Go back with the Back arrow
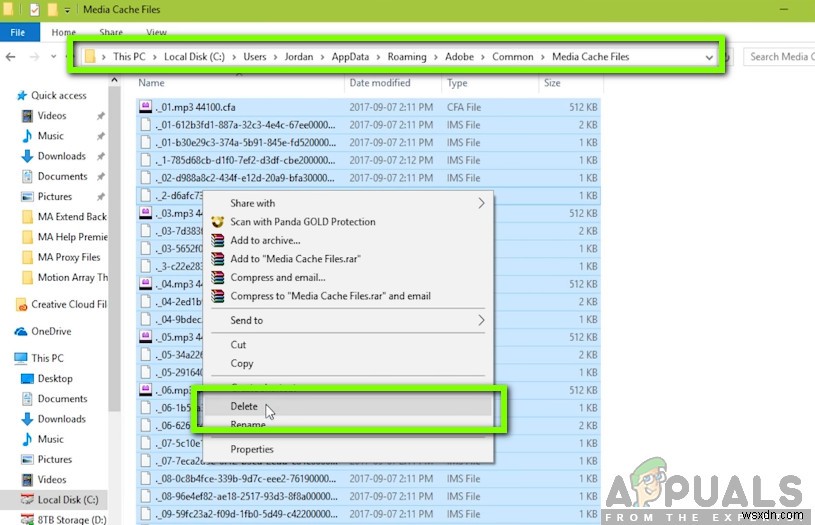 (x=10, y=57)
